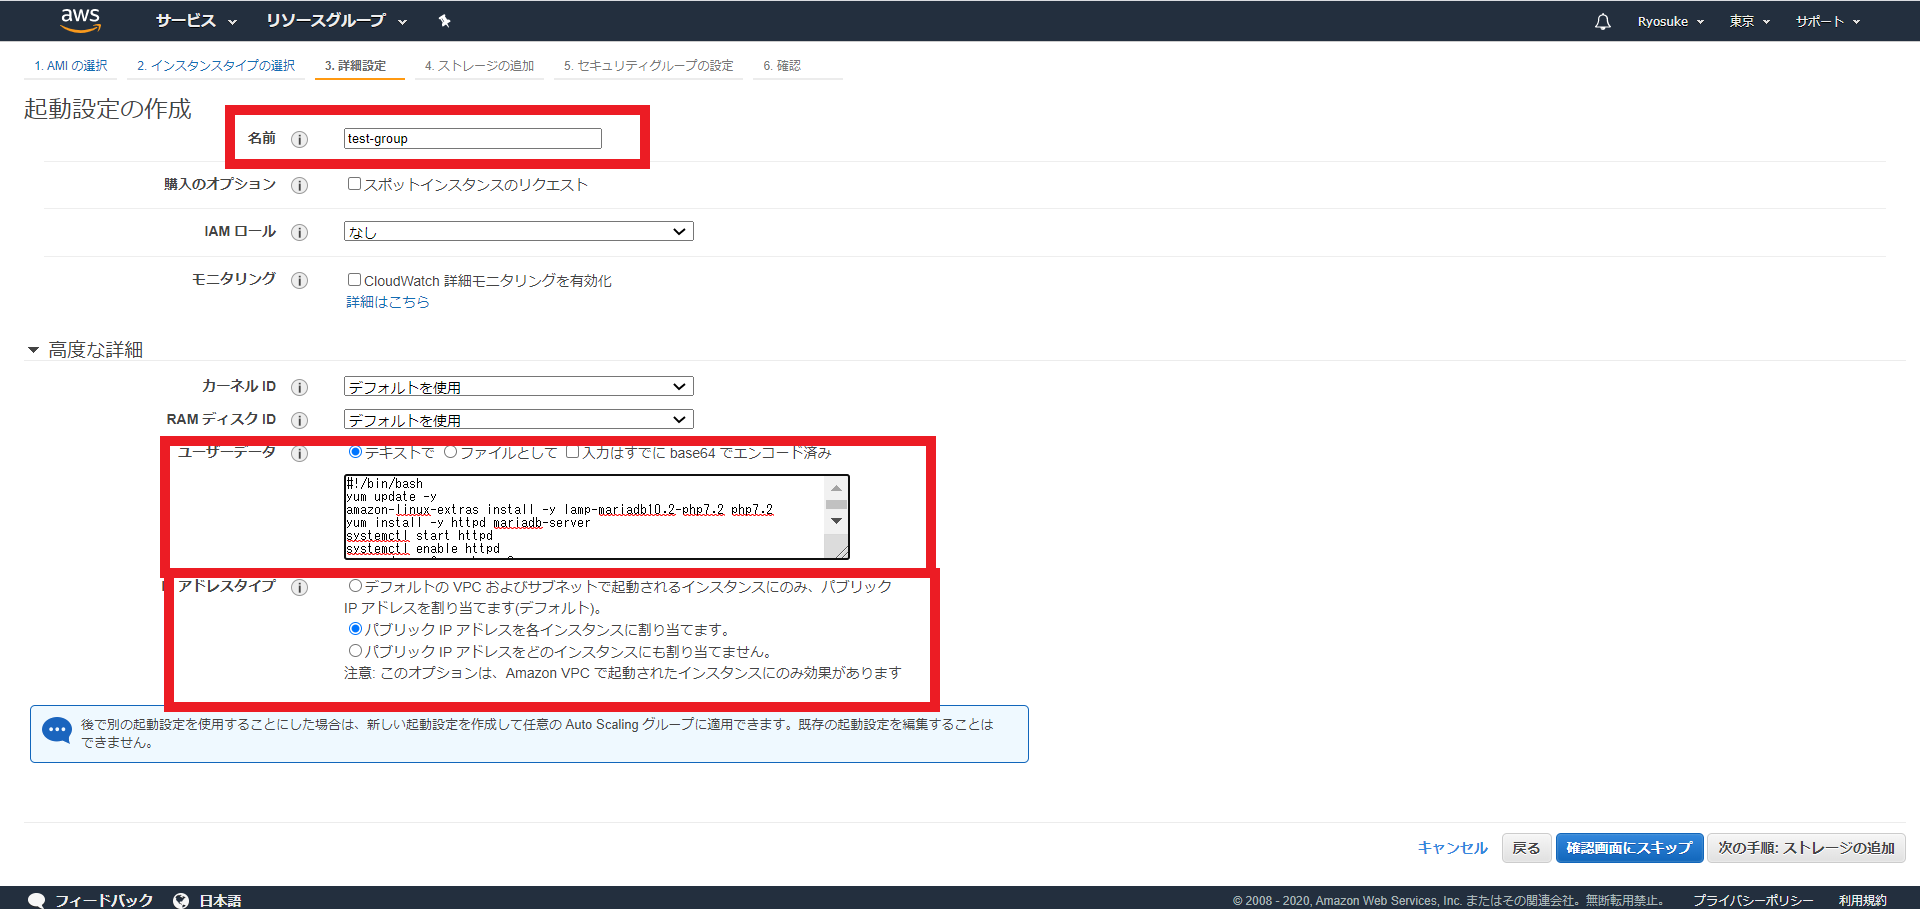
Task: Click the user data textarea resize handle
Action: pos(841,550)
